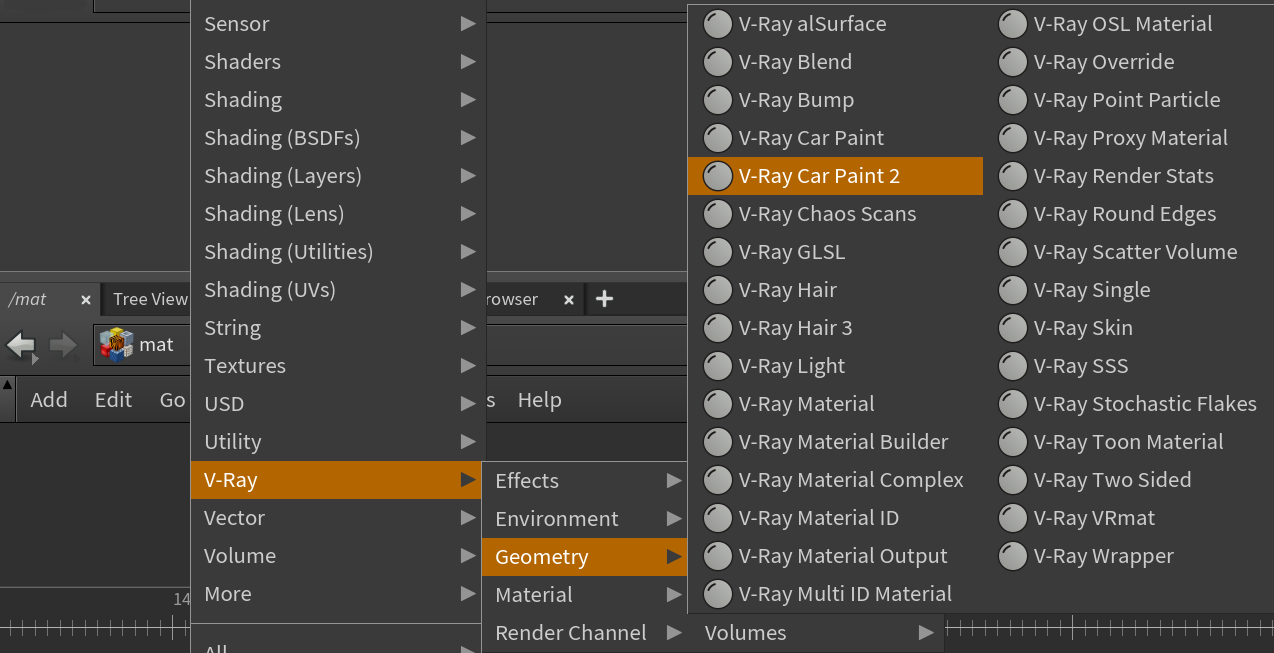Expand the Volumes submenu arrow
1274x653 pixels.
click(926, 633)
